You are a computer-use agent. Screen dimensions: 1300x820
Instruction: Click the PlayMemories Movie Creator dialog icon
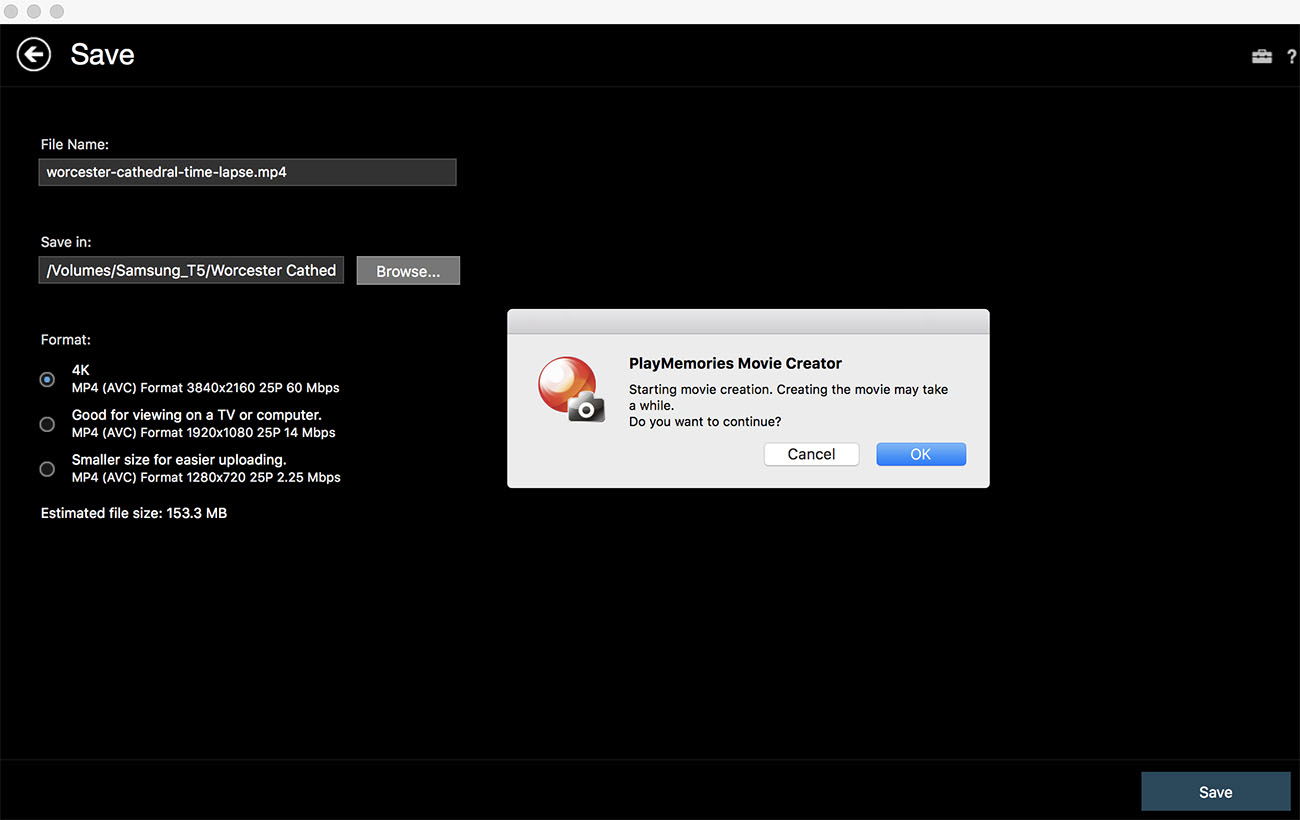571,390
